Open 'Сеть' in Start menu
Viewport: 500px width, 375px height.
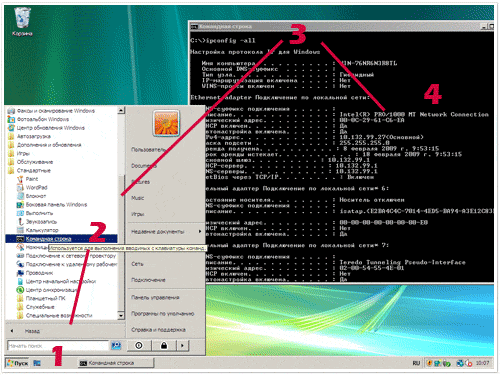click(x=137, y=264)
